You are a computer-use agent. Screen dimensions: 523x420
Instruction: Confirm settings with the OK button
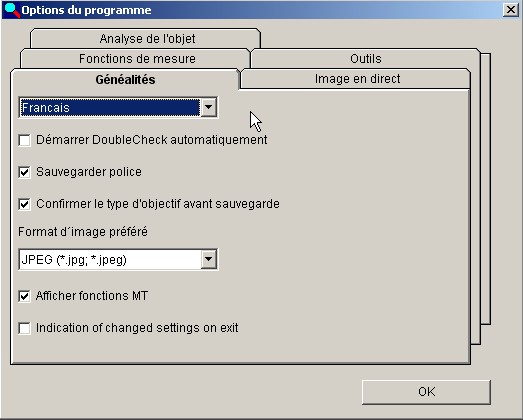tap(426, 392)
